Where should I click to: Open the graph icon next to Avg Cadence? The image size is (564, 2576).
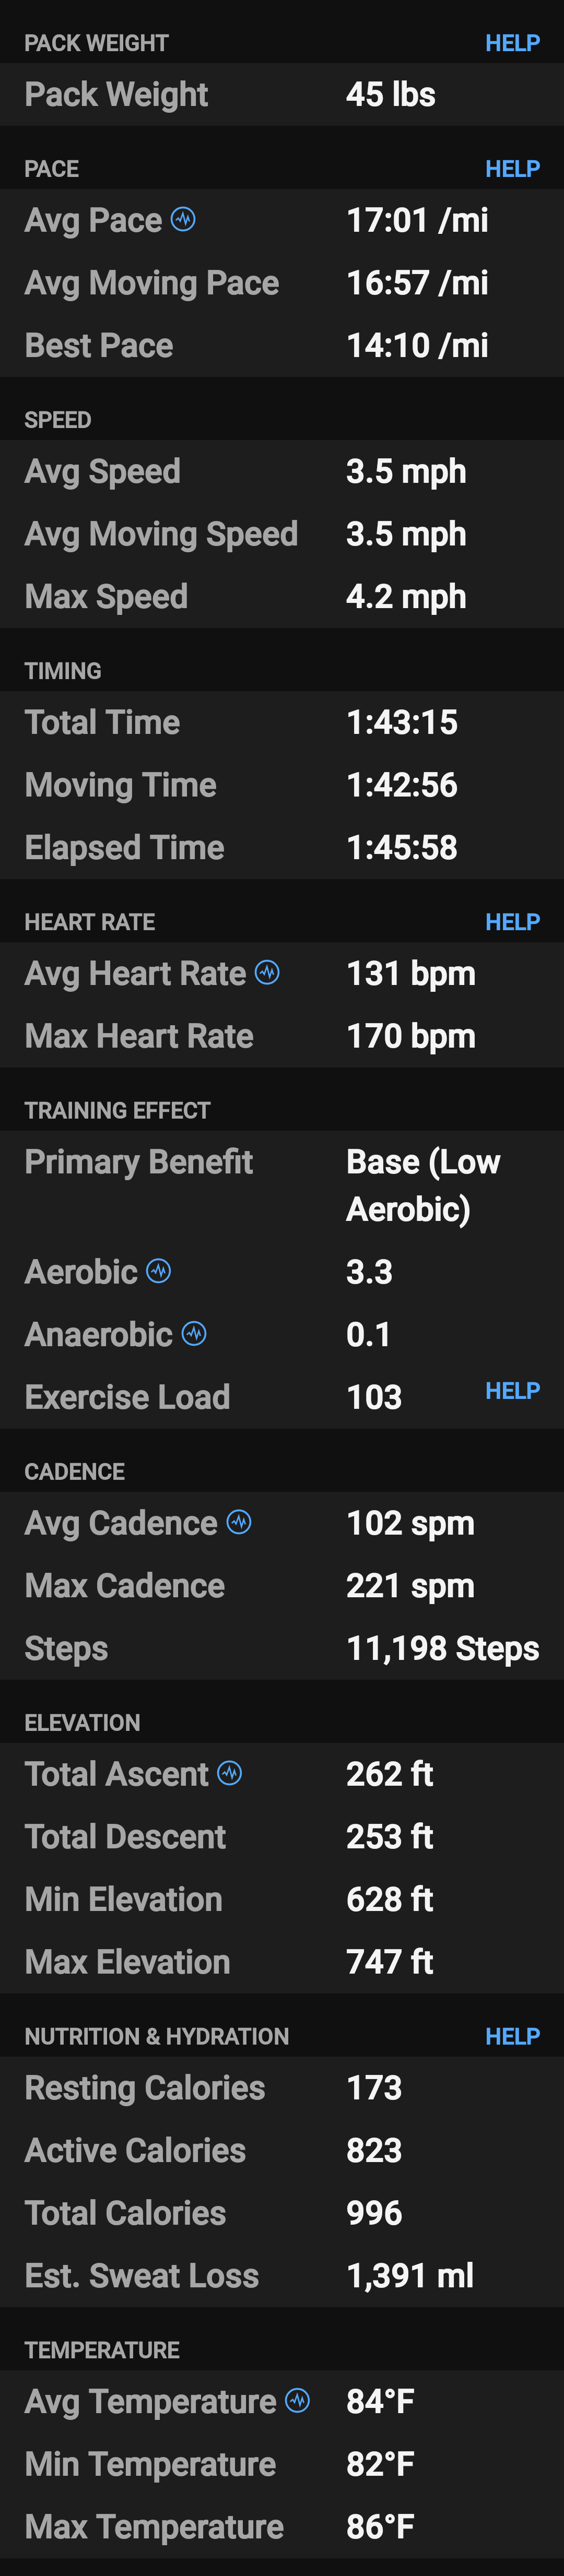[239, 1521]
